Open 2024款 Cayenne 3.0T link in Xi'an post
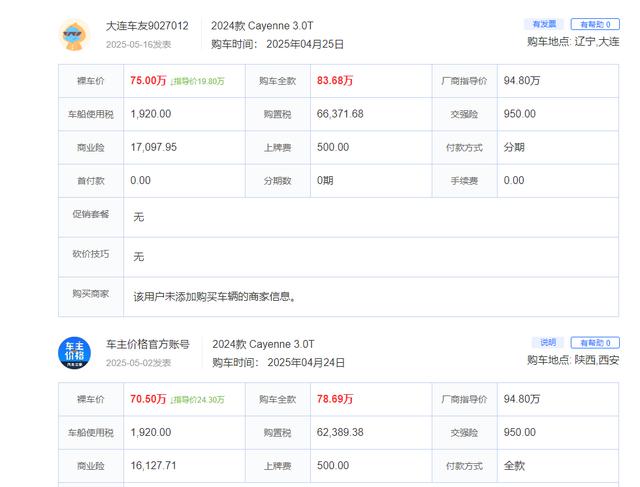 click(x=263, y=344)
